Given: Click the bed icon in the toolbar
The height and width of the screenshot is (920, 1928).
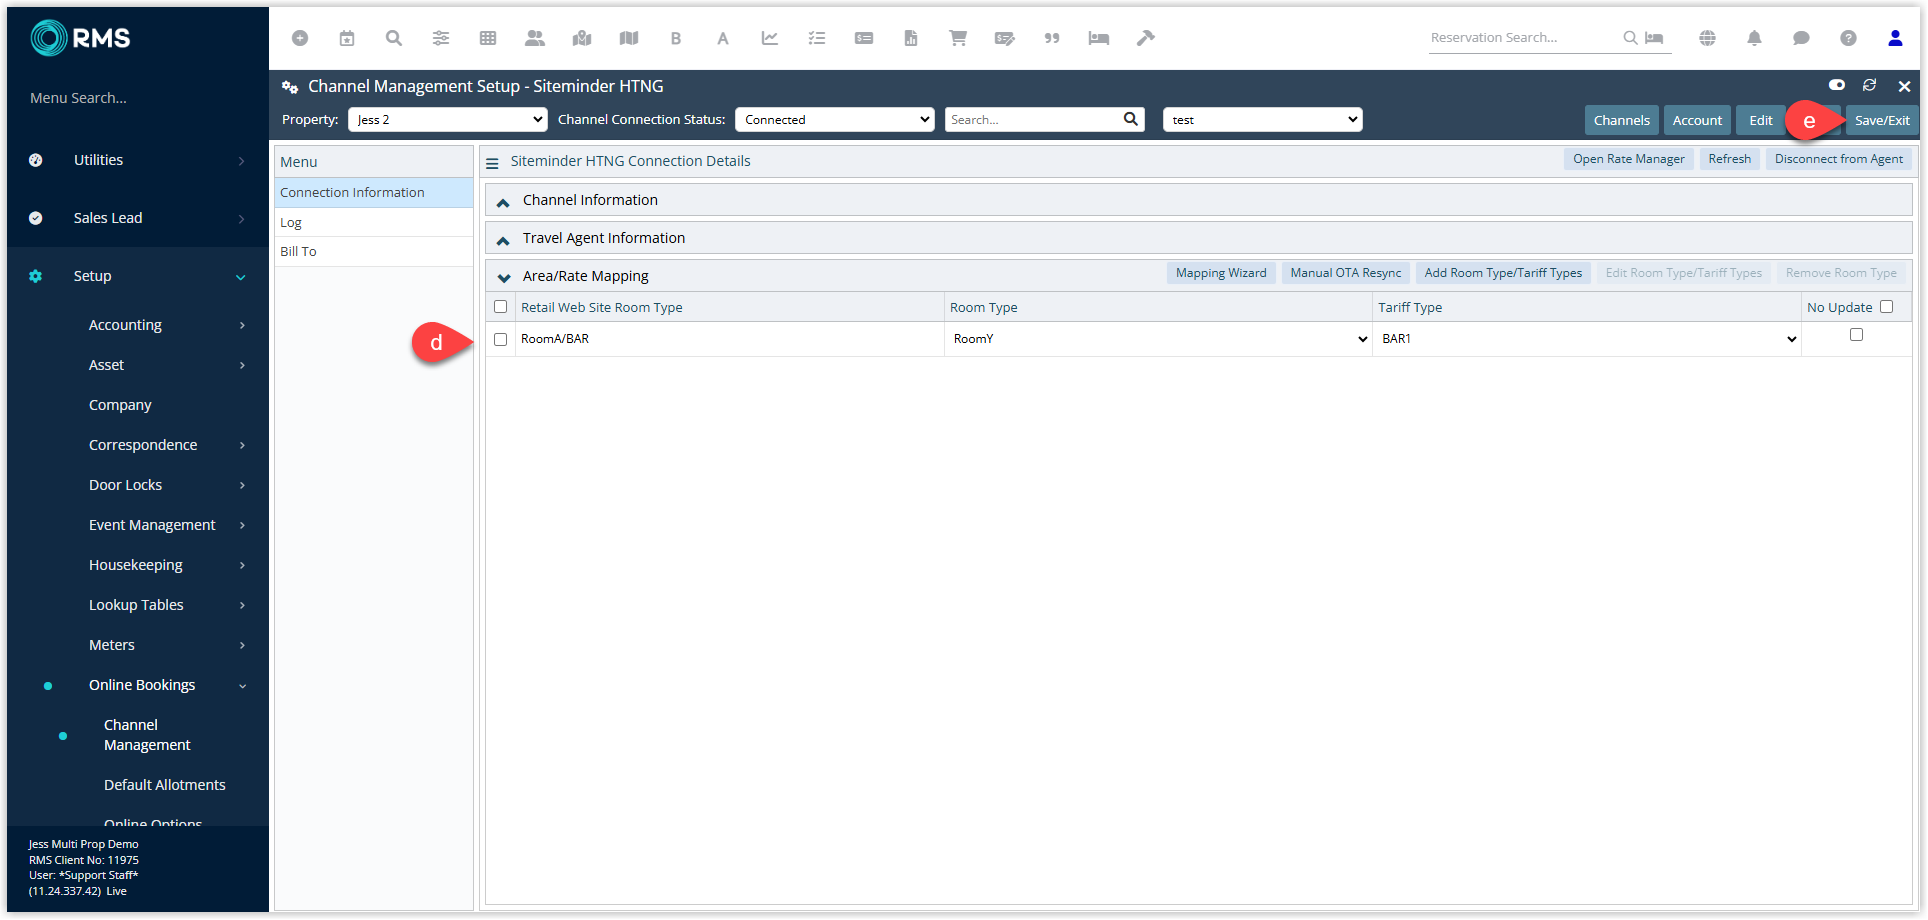Looking at the screenshot, I should click(1099, 38).
